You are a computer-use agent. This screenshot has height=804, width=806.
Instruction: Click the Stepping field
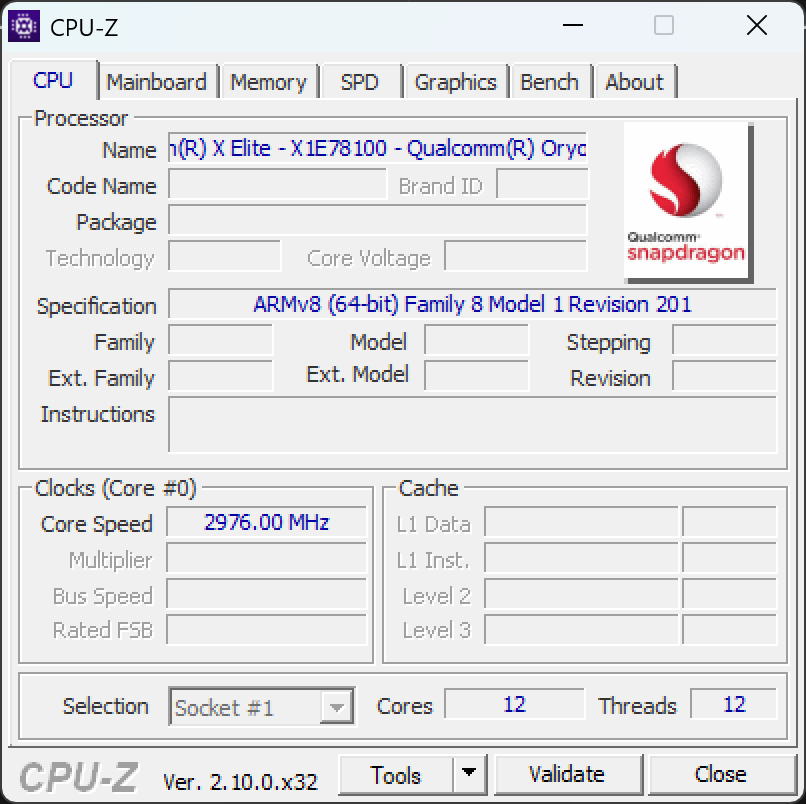pos(724,340)
